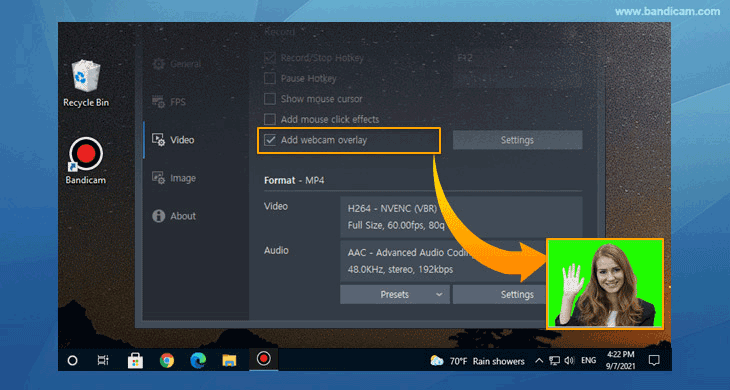Open the Windows search circle on taskbar
730x390 pixels.
tap(72, 360)
